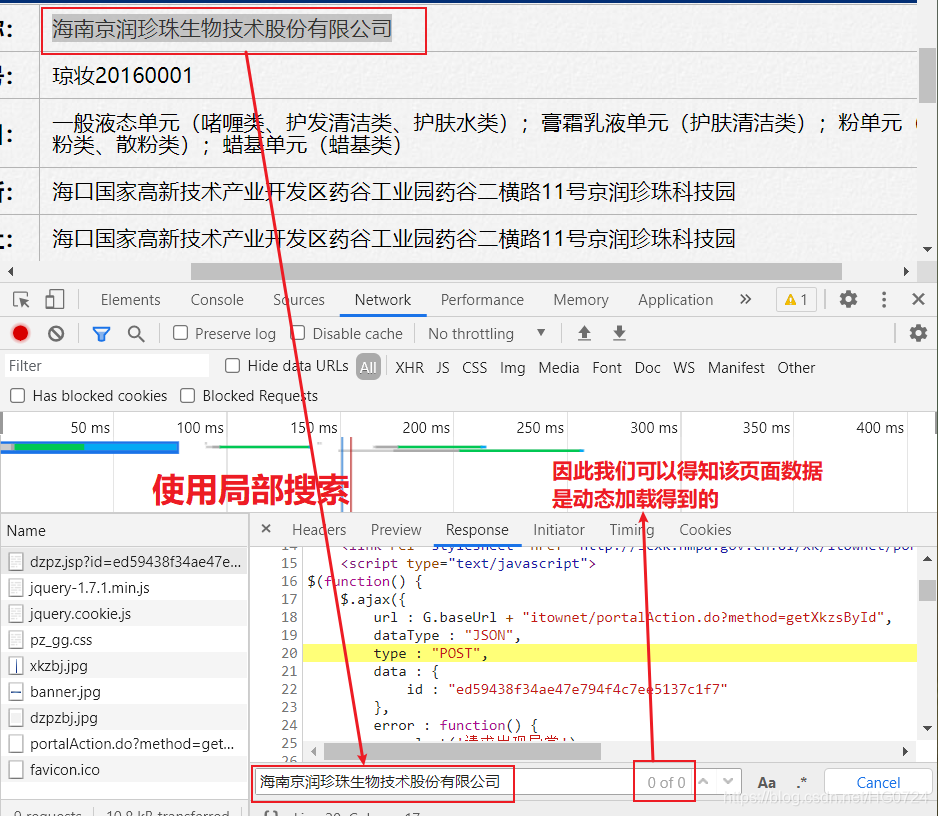Filter requests by Img
Viewport: 938px width, 816px height.
[x=513, y=367]
